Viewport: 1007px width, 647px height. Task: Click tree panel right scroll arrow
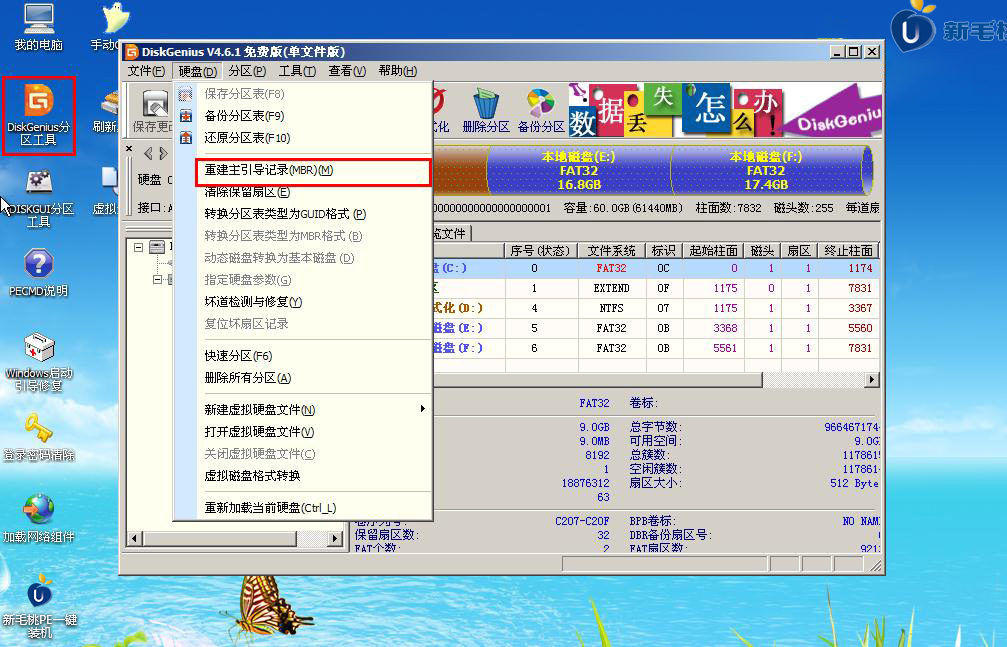pos(335,538)
